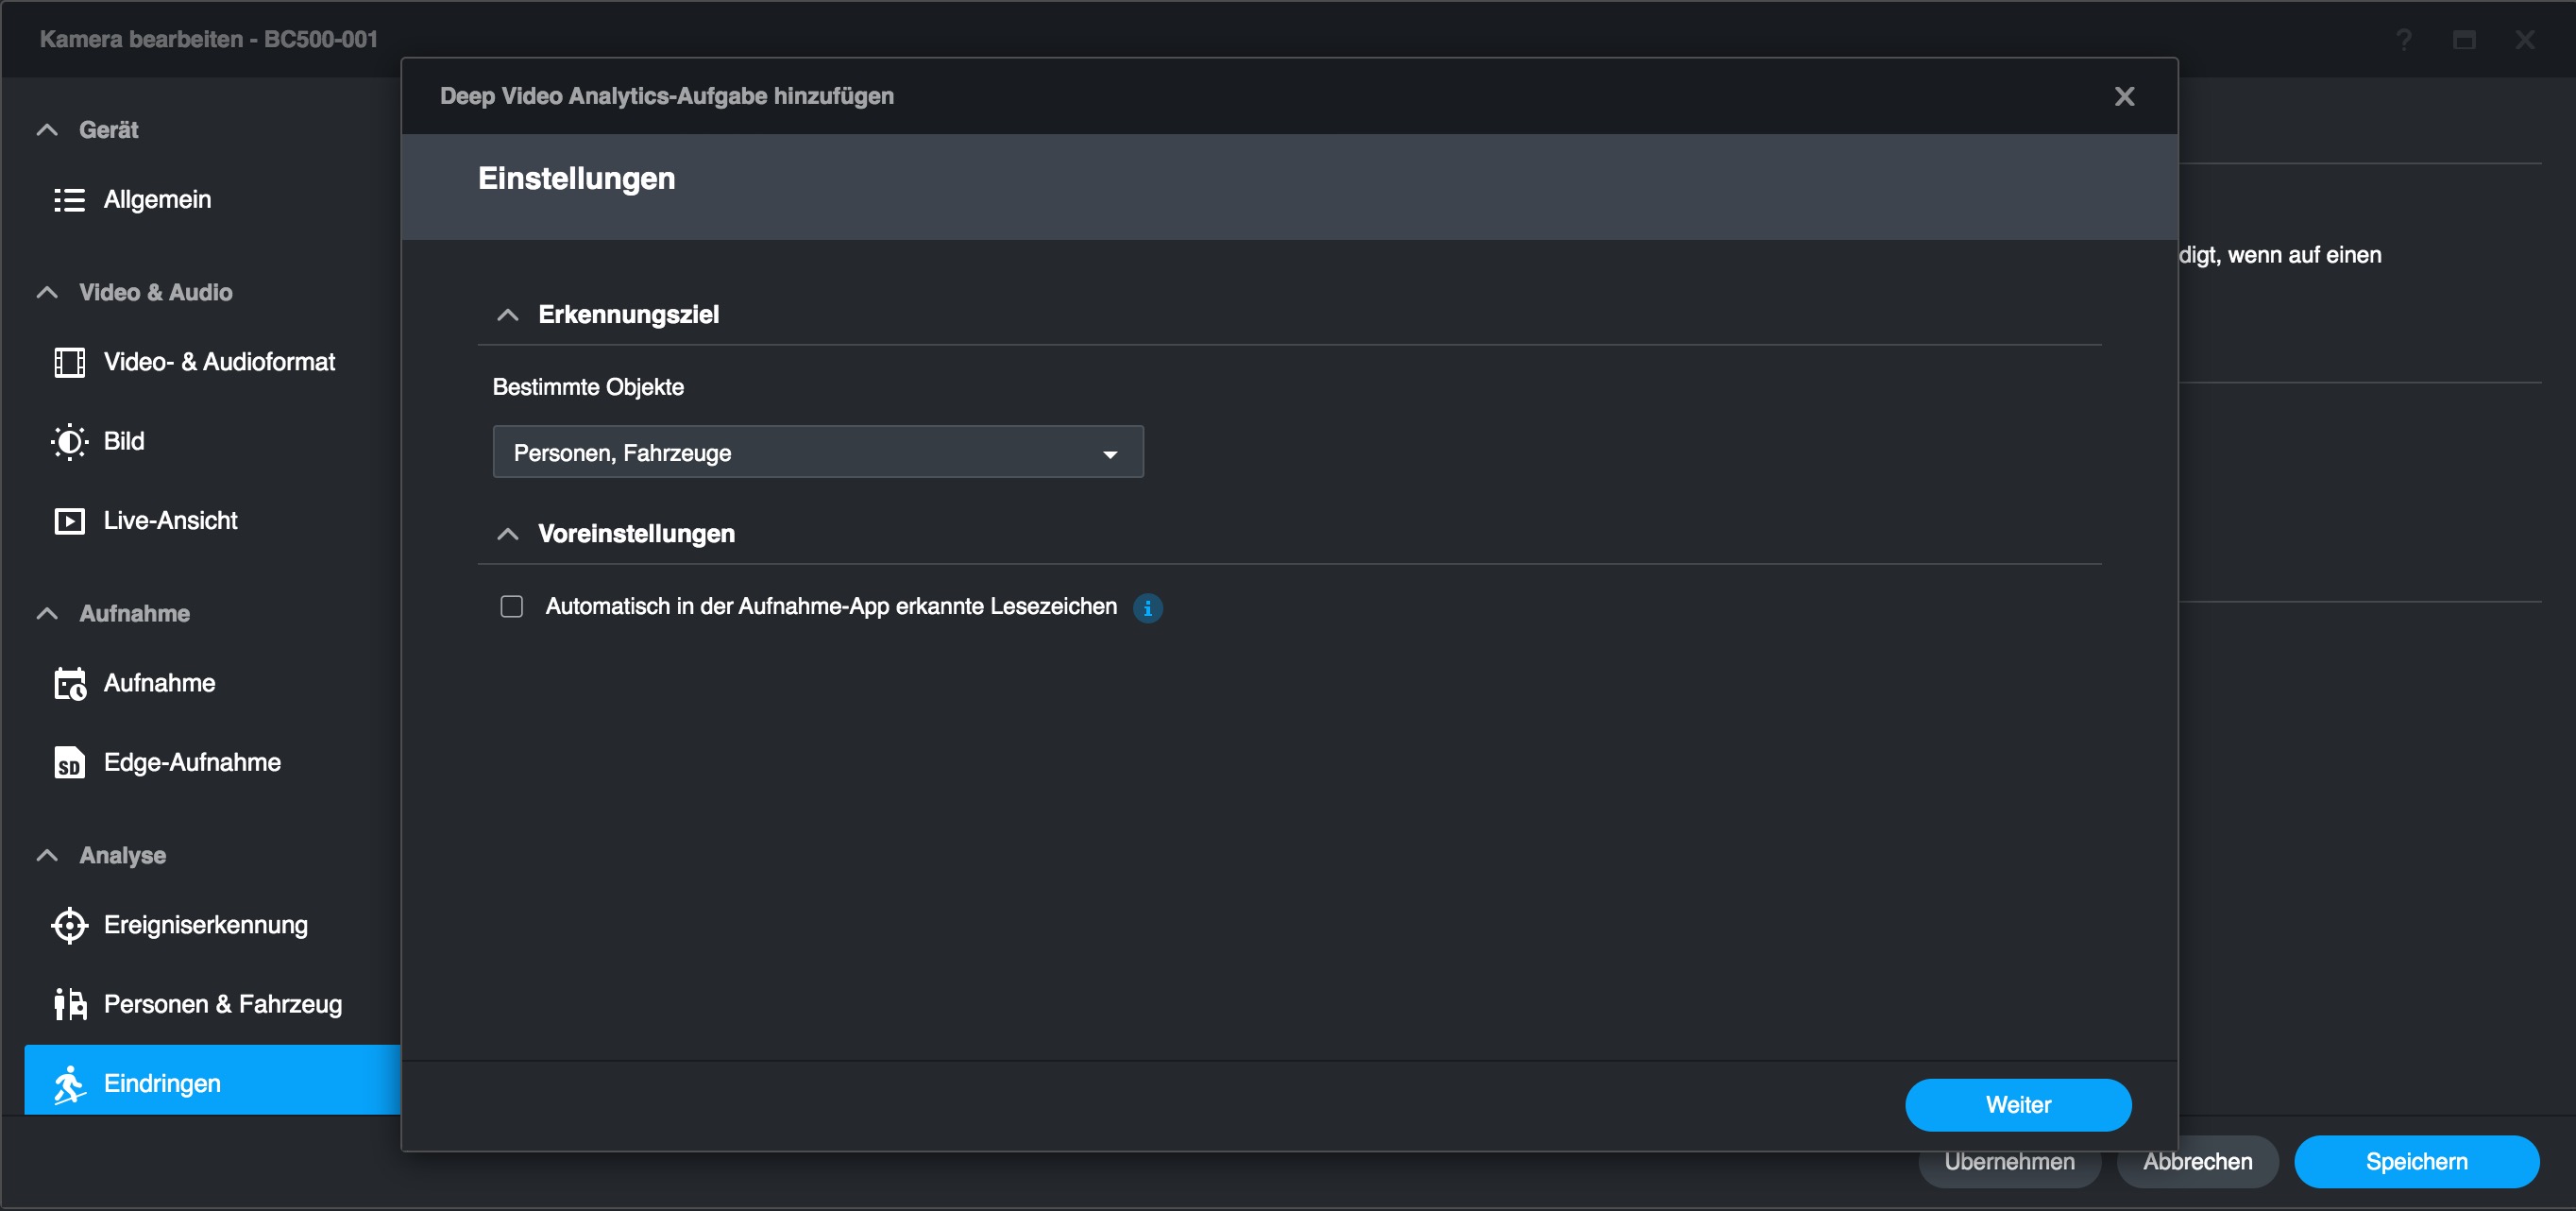Collapse the Video & Audio sidebar group
Screen dimensions: 2576x1211
47,292
